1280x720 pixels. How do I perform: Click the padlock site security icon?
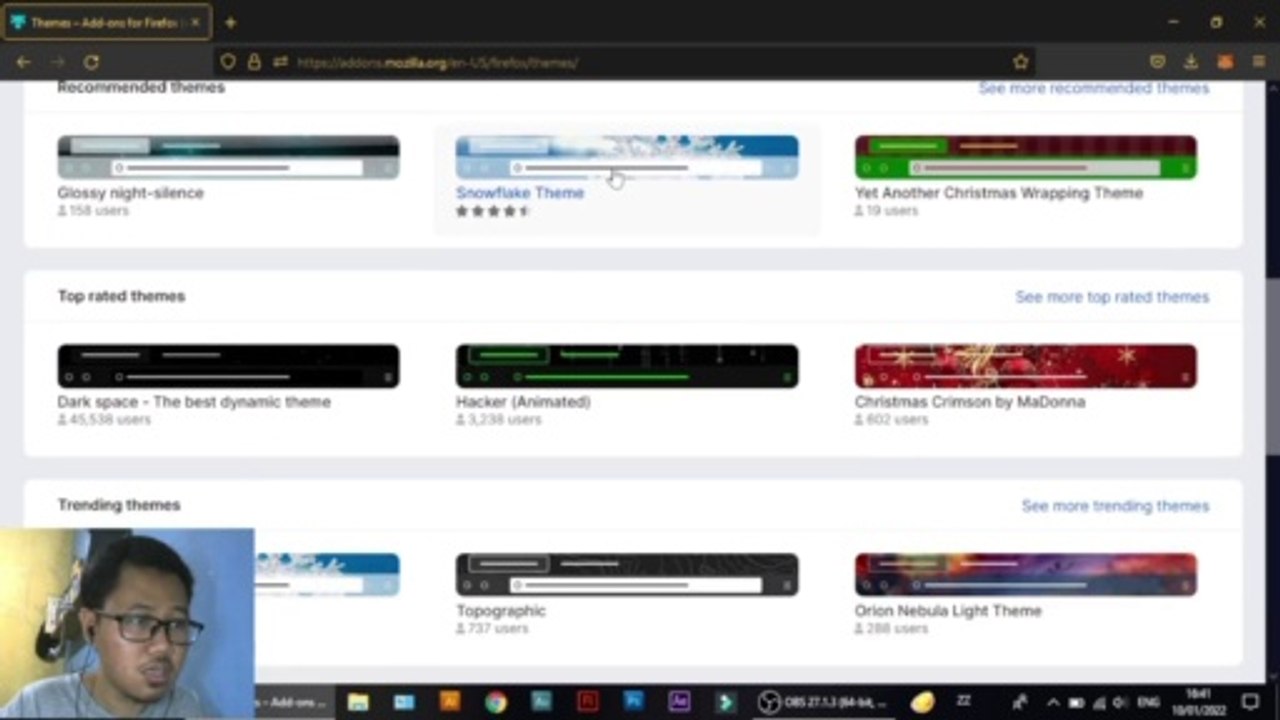tap(254, 62)
